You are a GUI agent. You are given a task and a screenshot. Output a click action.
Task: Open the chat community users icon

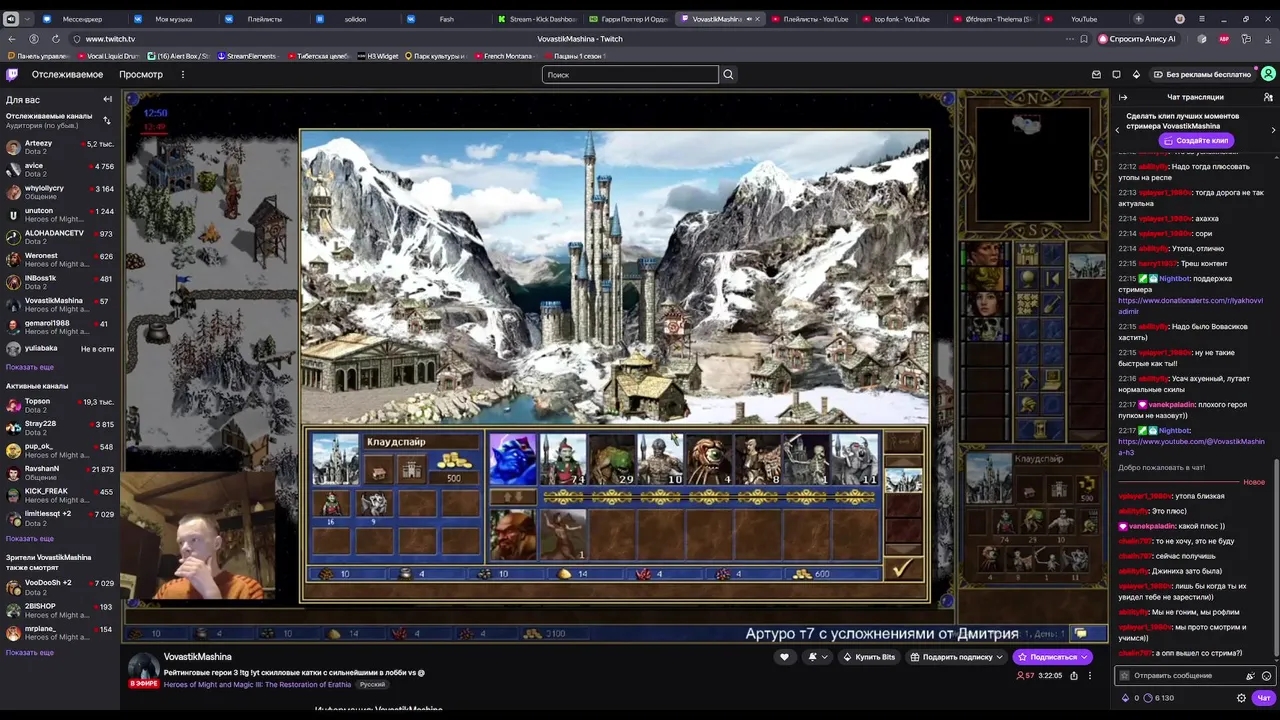pyautogui.click(x=1268, y=97)
